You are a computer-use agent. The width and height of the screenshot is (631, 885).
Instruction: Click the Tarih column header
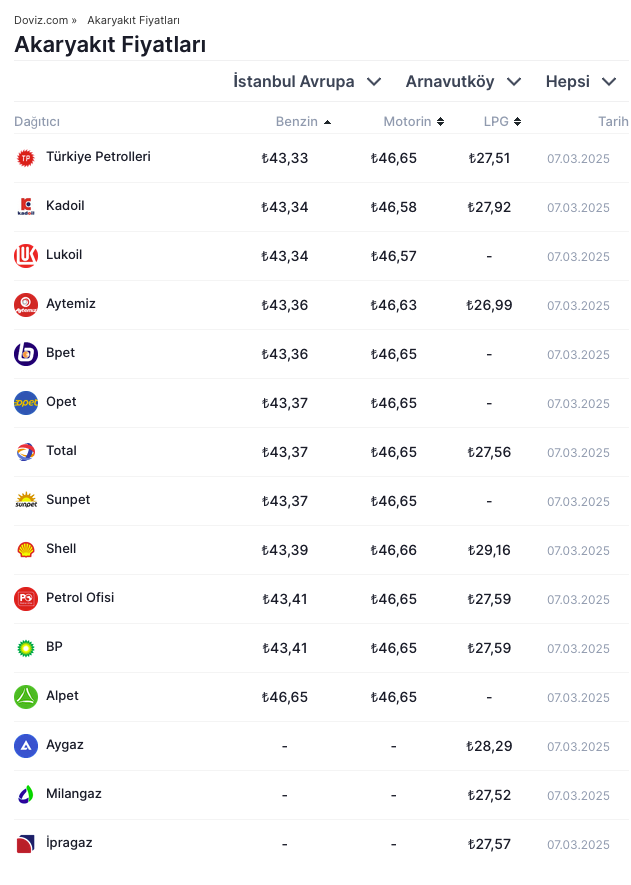[x=612, y=122]
